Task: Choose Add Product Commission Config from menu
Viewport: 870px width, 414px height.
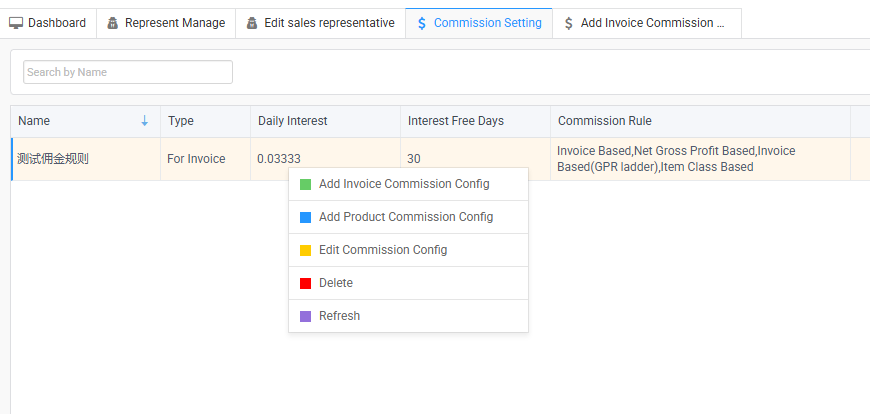Action: pyautogui.click(x=405, y=217)
